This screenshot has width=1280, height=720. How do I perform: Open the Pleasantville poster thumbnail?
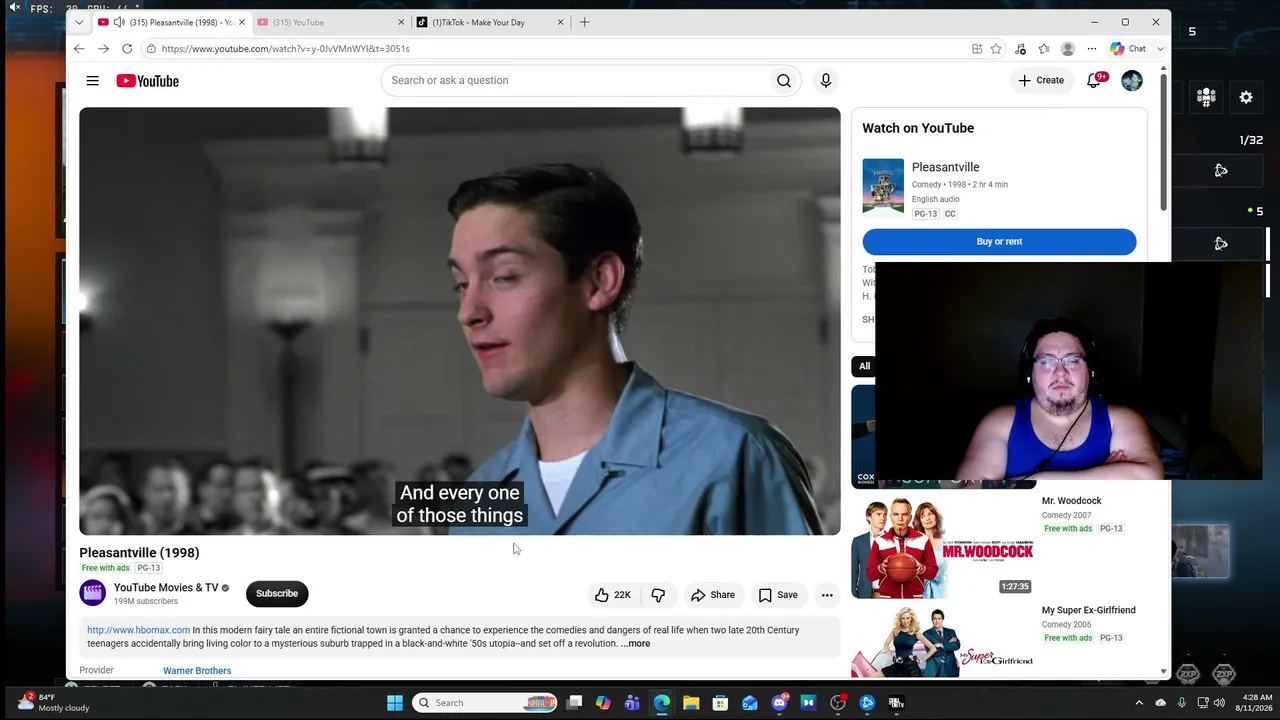[x=883, y=186]
